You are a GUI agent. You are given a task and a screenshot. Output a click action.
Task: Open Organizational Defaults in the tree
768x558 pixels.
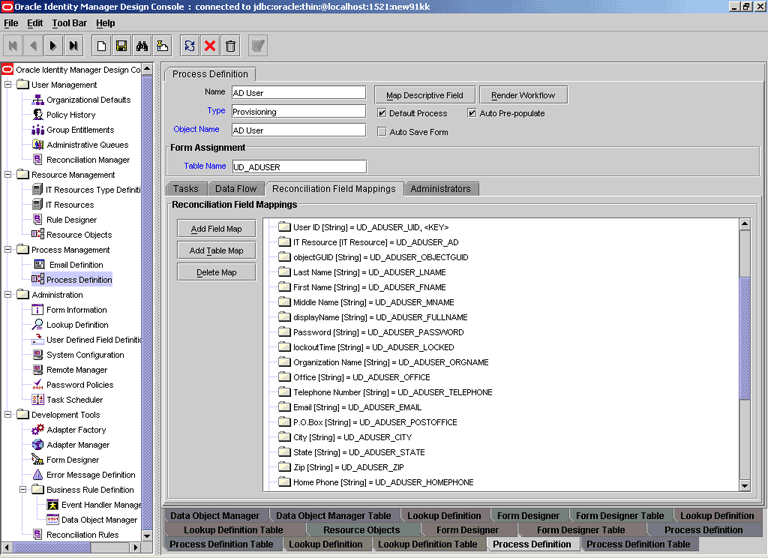coord(88,100)
